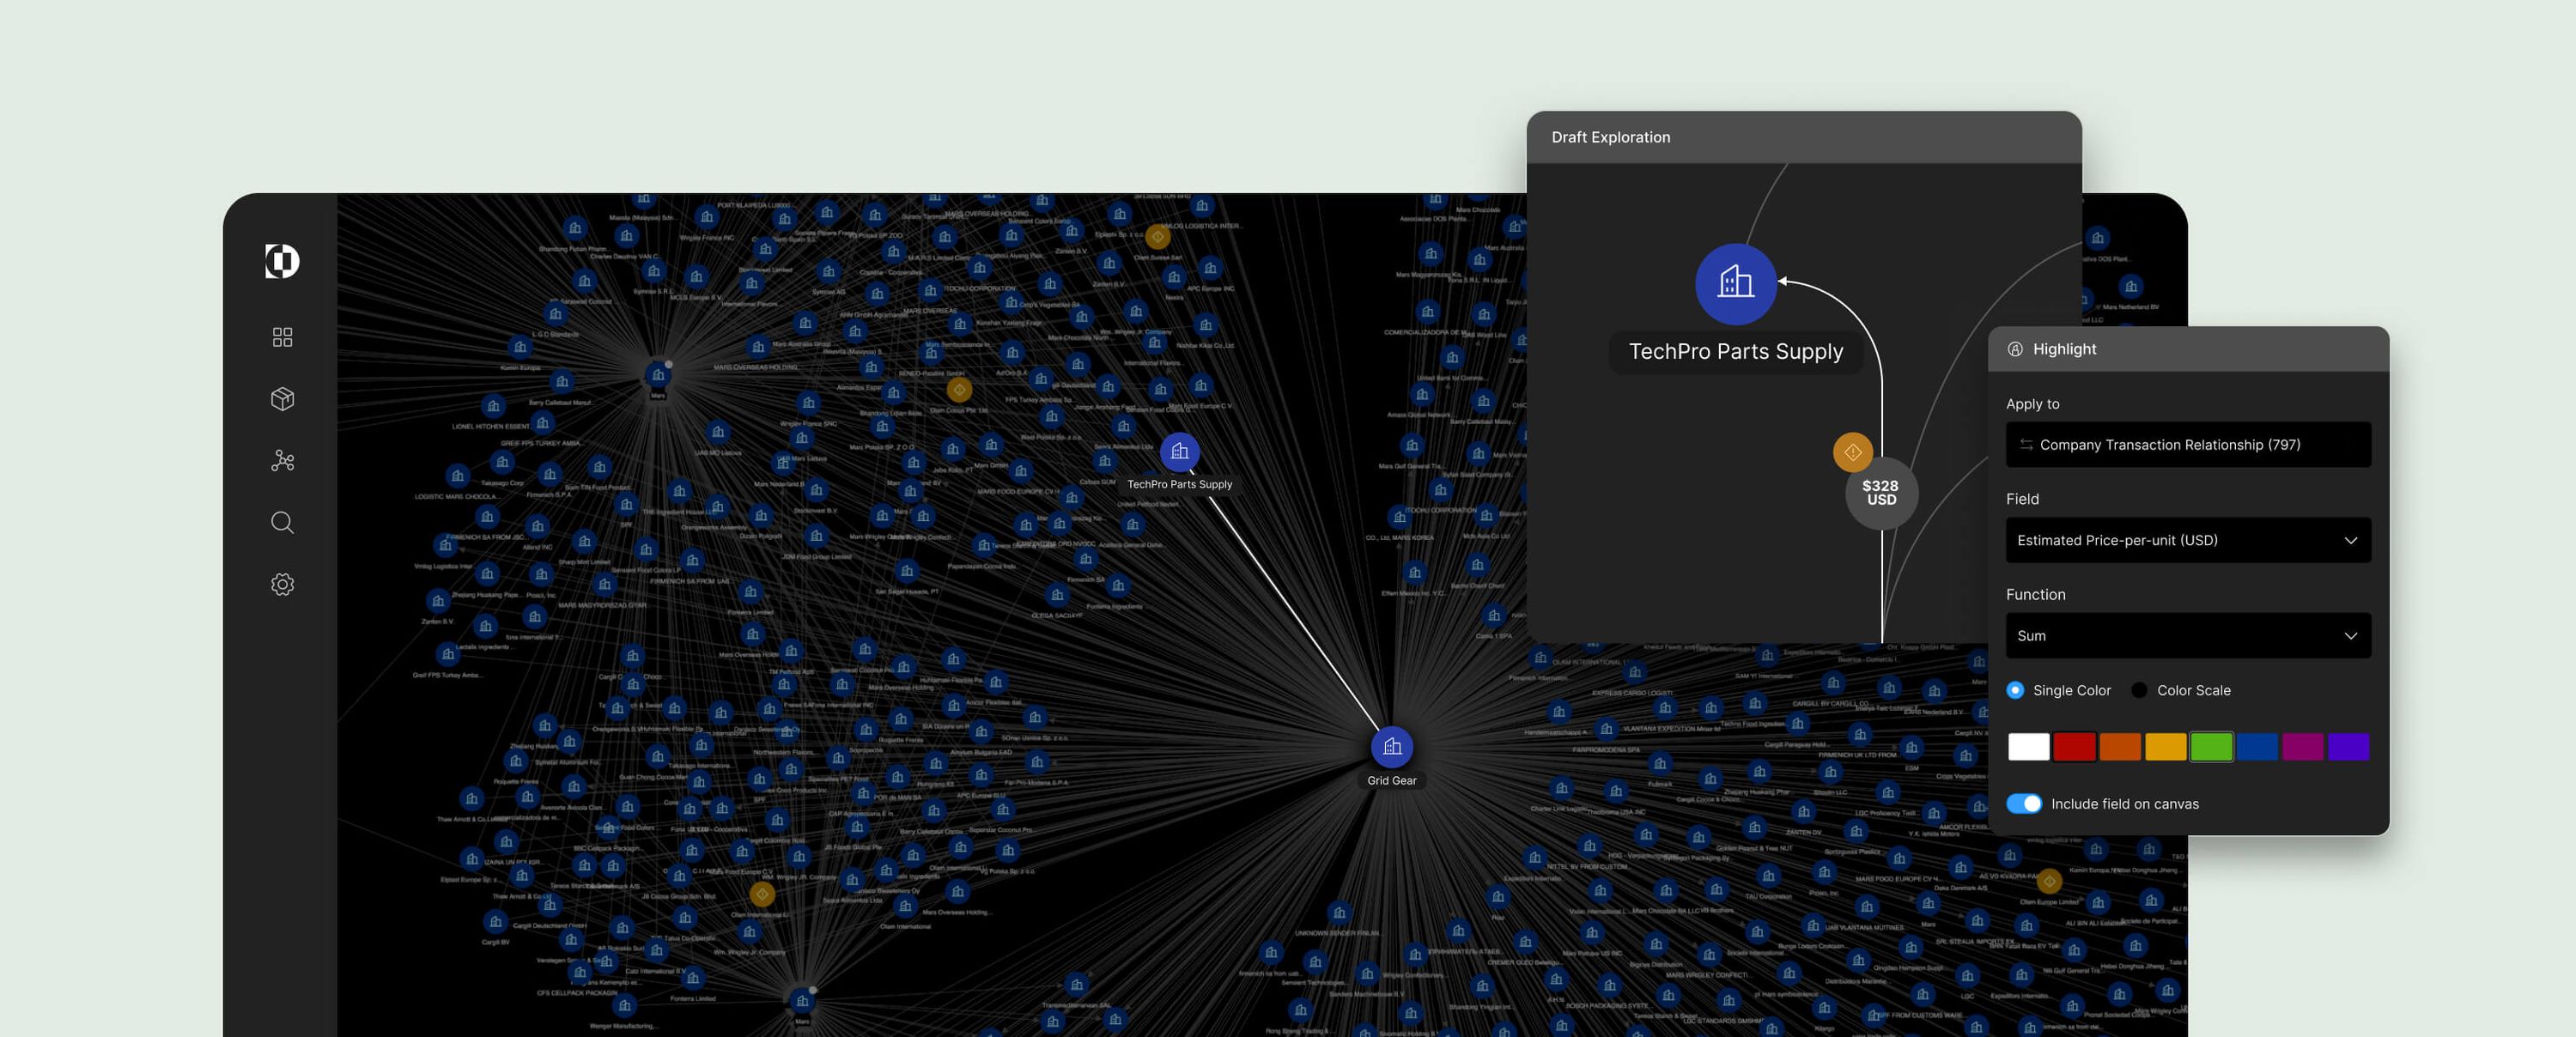Open the Estimated Price-per-unit field dropdown
Screen dimensions: 2576x1037
[x=2187, y=540]
